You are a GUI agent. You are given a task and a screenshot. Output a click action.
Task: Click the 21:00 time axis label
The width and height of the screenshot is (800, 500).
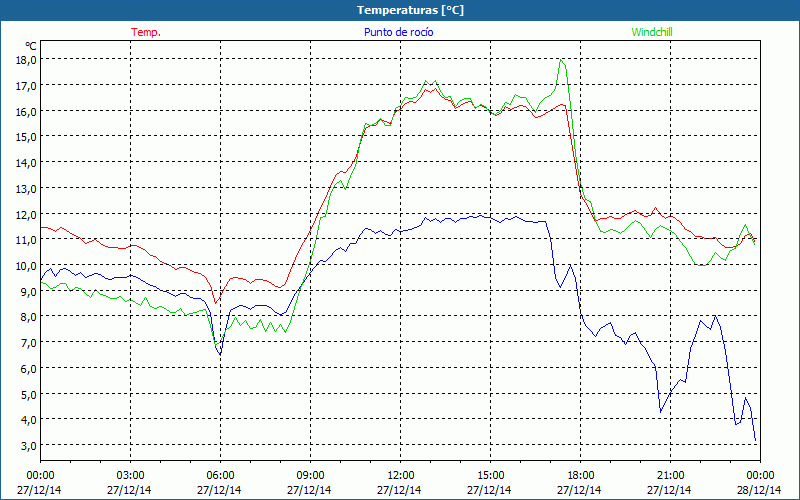670,476
